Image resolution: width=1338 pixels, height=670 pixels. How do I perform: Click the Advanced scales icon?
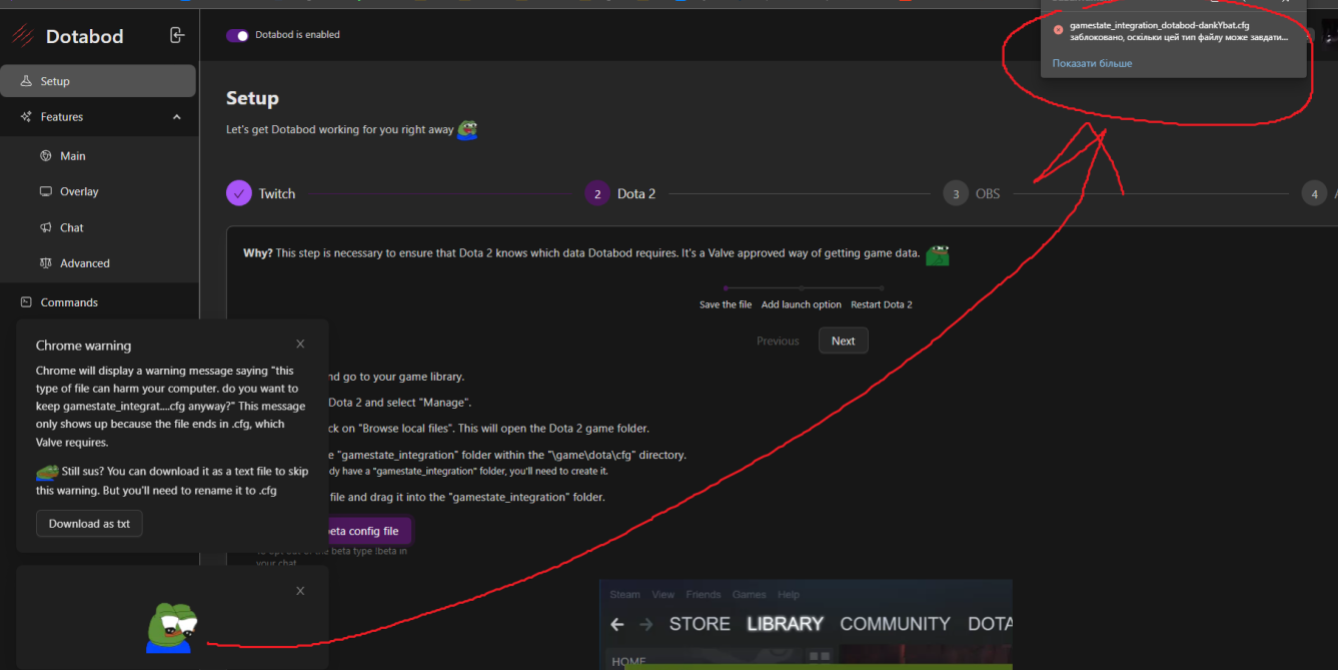click(x=45, y=262)
